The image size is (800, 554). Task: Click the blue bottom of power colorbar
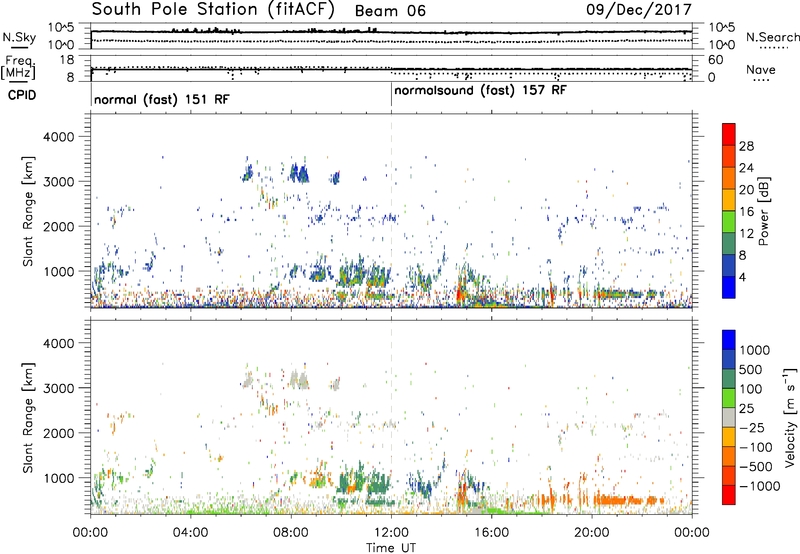pyautogui.click(x=729, y=287)
